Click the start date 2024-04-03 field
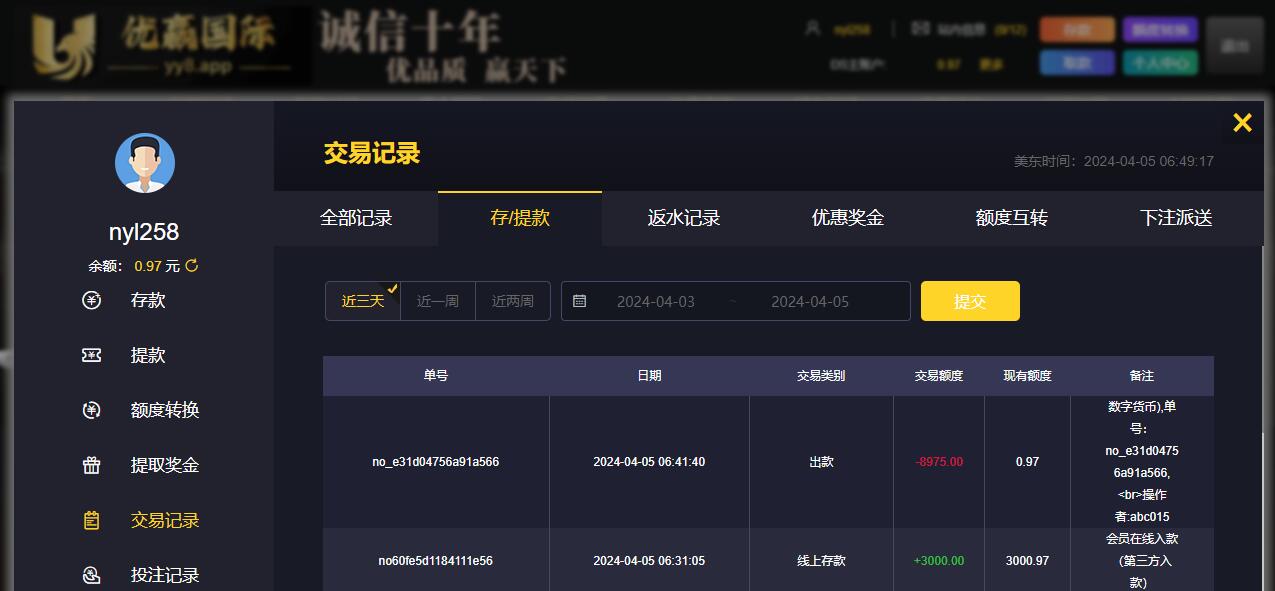The width and height of the screenshot is (1275, 591). (656, 301)
